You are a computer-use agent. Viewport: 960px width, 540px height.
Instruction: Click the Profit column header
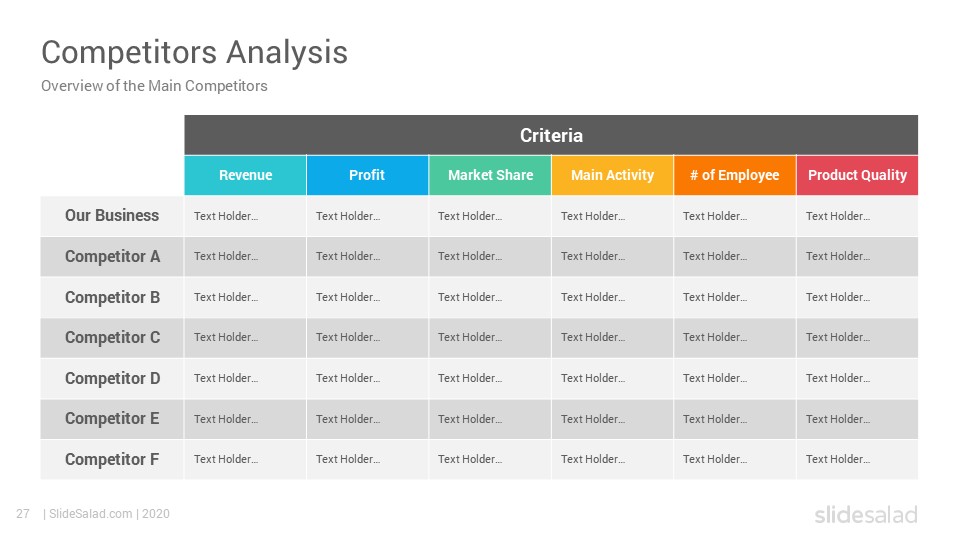tap(367, 175)
